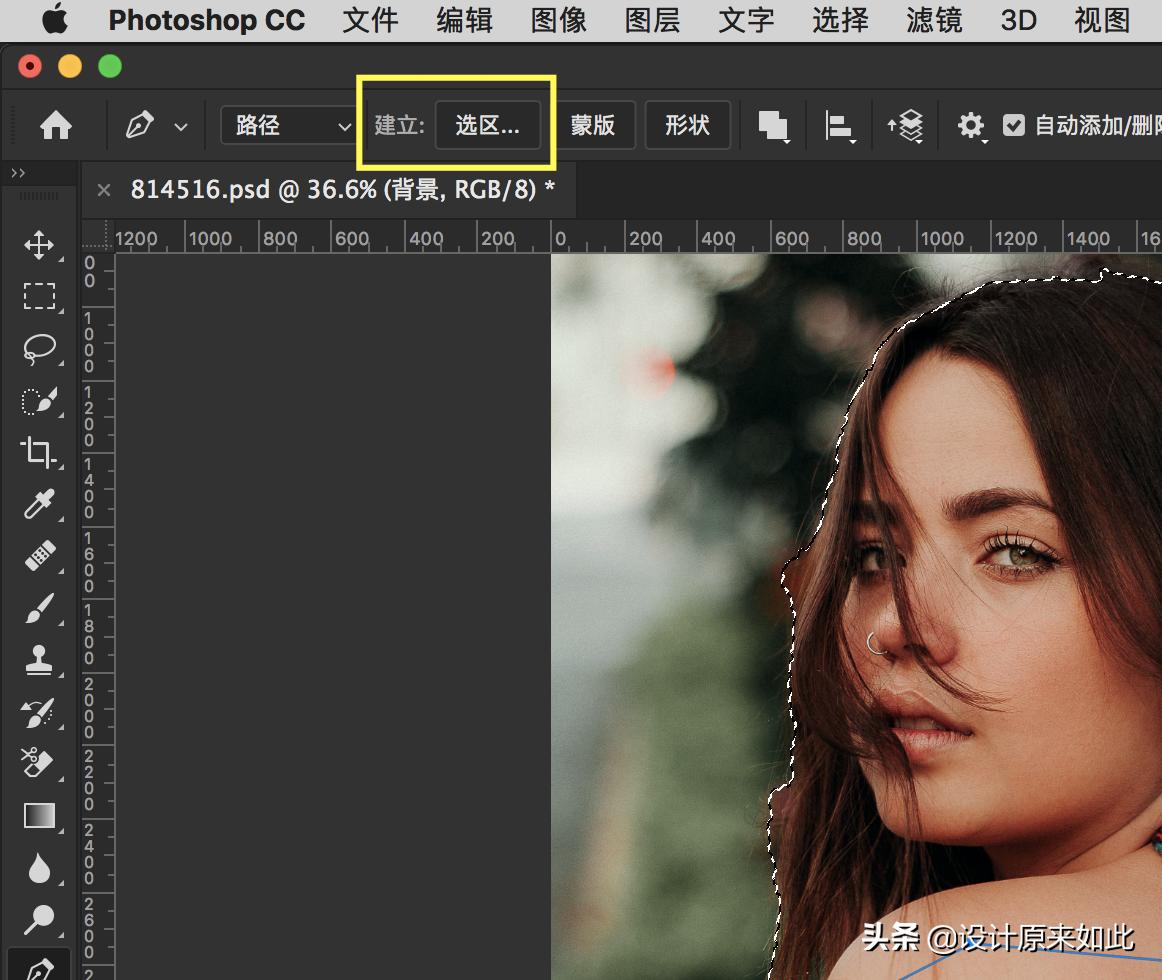Image resolution: width=1162 pixels, height=980 pixels.
Task: Select the Eraser tool
Action: point(39,764)
